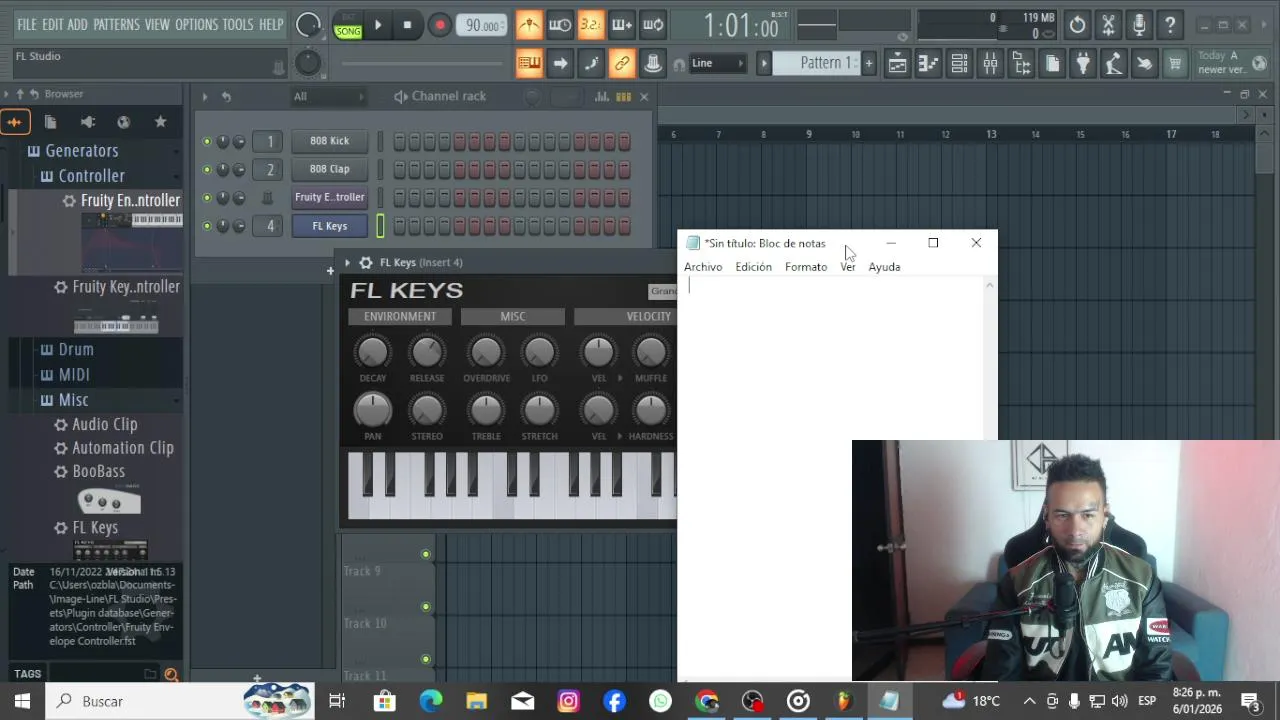Viewport: 1280px width, 720px height.
Task: Click the tempo 90.000 display
Action: click(483, 25)
